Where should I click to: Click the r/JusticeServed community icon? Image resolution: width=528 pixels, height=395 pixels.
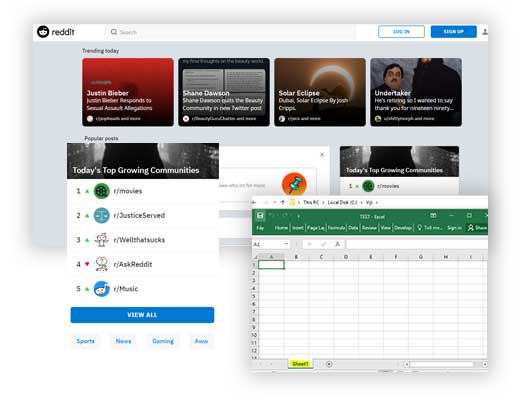(x=101, y=216)
